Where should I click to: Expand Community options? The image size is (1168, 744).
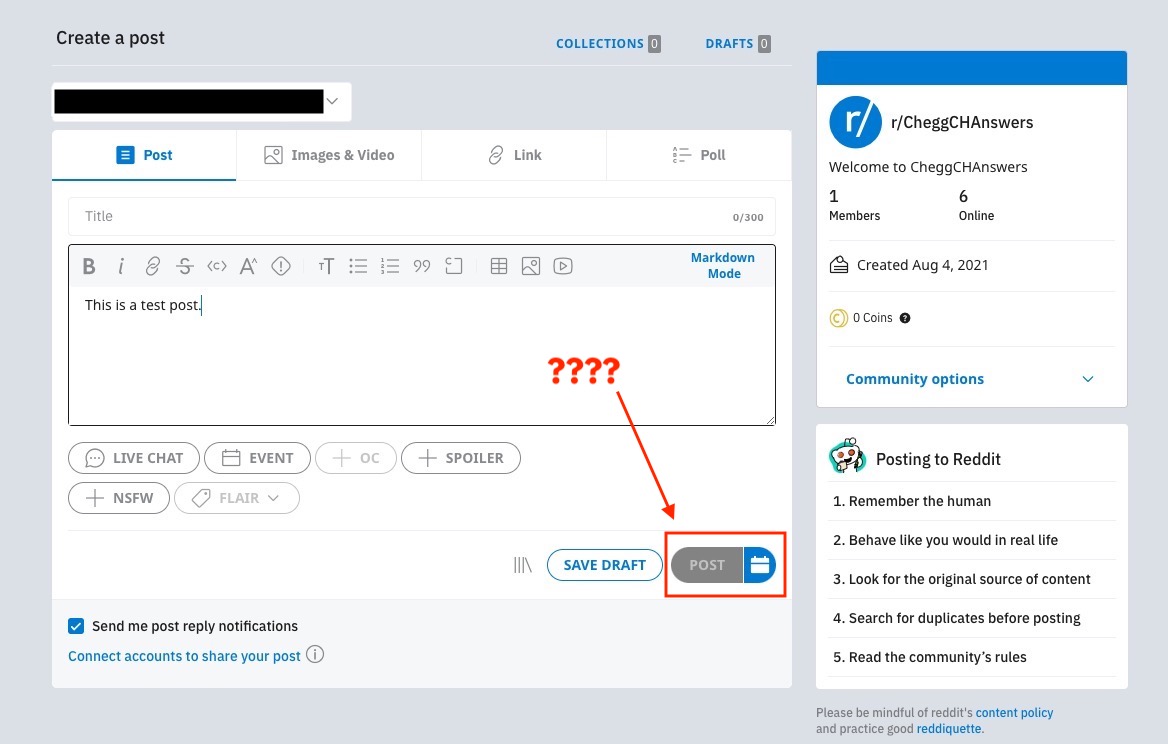971,379
